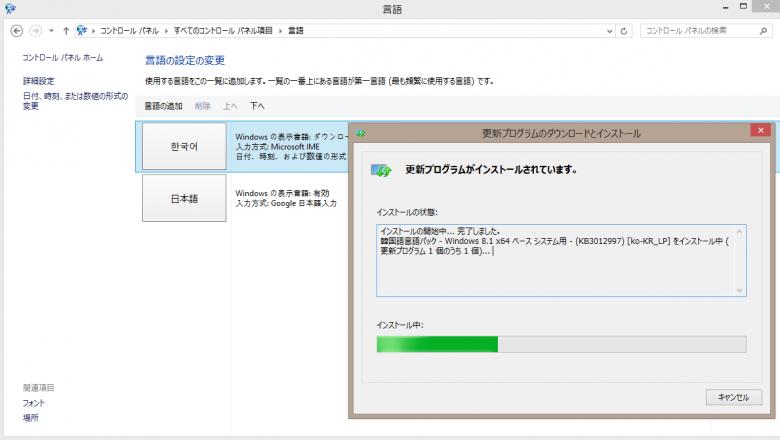Click the green update icon in the dialog
The height and width of the screenshot is (440, 780).
(382, 171)
